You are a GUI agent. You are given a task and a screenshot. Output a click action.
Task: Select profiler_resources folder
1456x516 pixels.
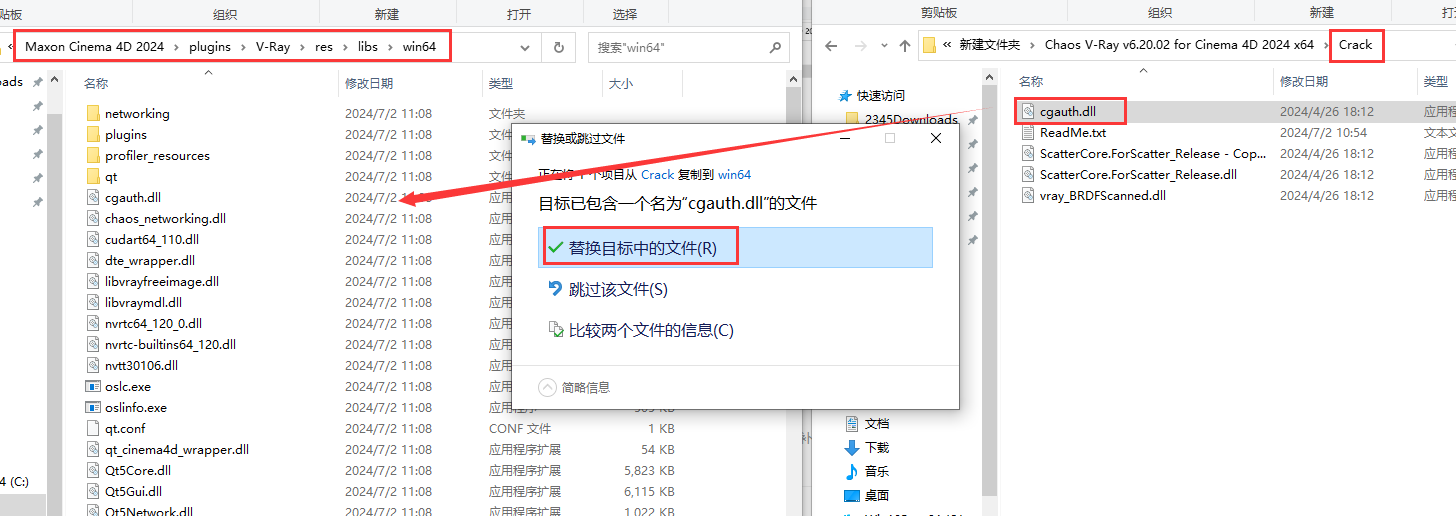[x=157, y=156]
